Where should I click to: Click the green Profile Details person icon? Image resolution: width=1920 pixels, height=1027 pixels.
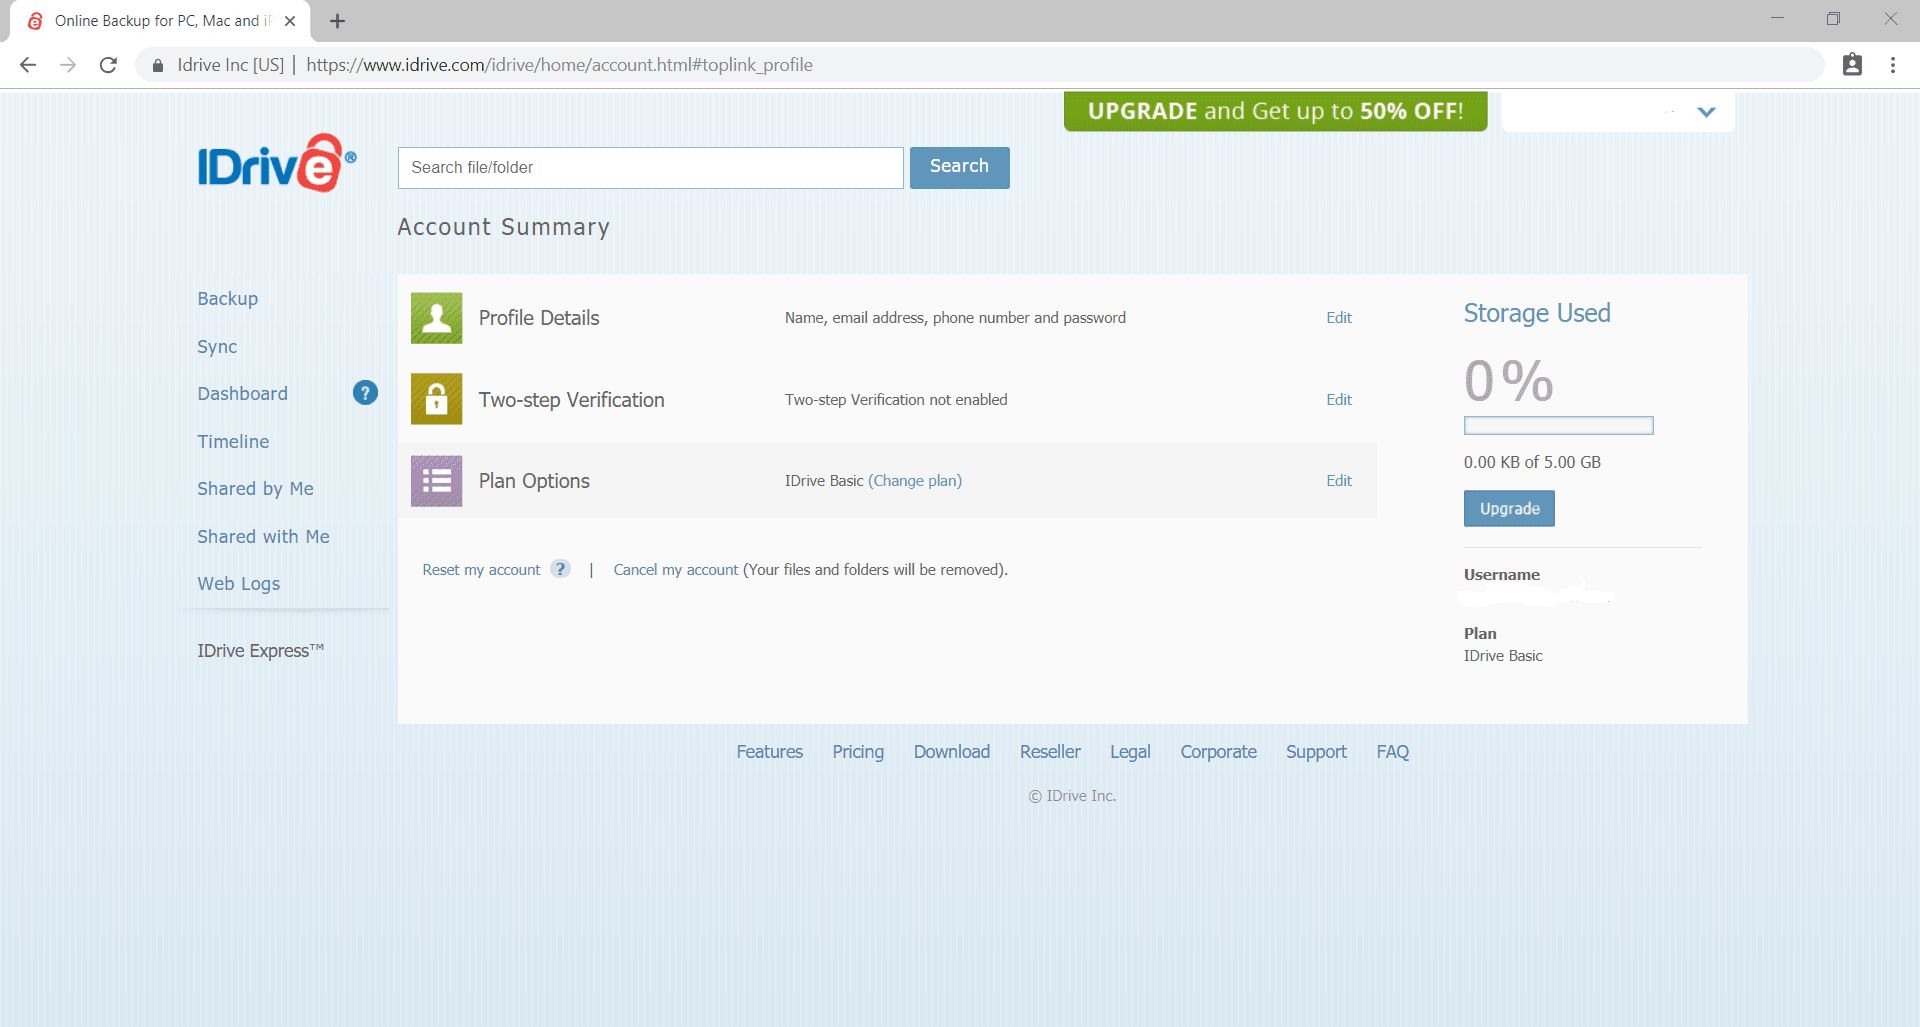click(436, 318)
